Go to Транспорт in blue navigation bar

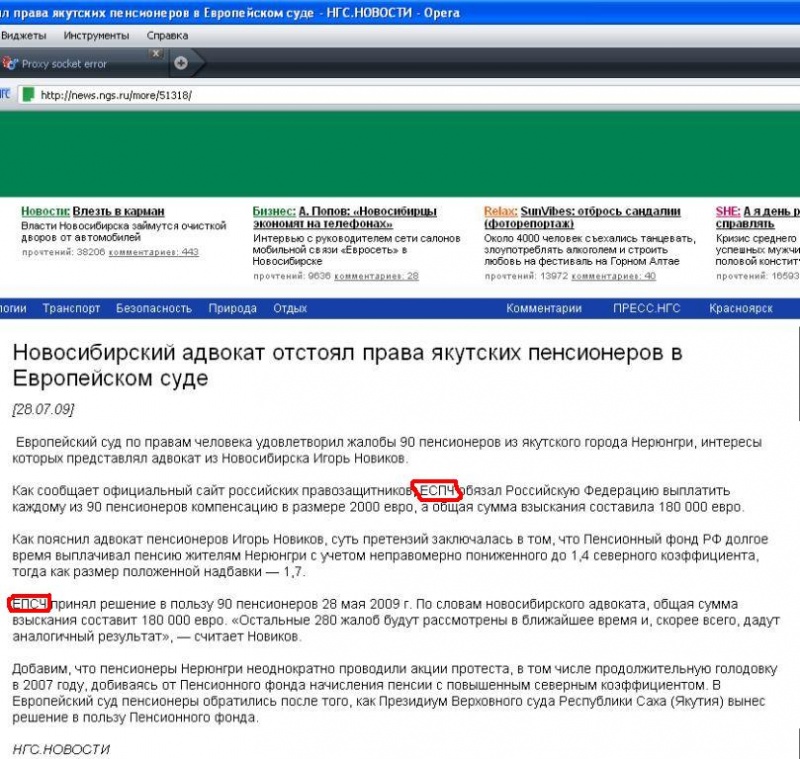tap(71, 309)
